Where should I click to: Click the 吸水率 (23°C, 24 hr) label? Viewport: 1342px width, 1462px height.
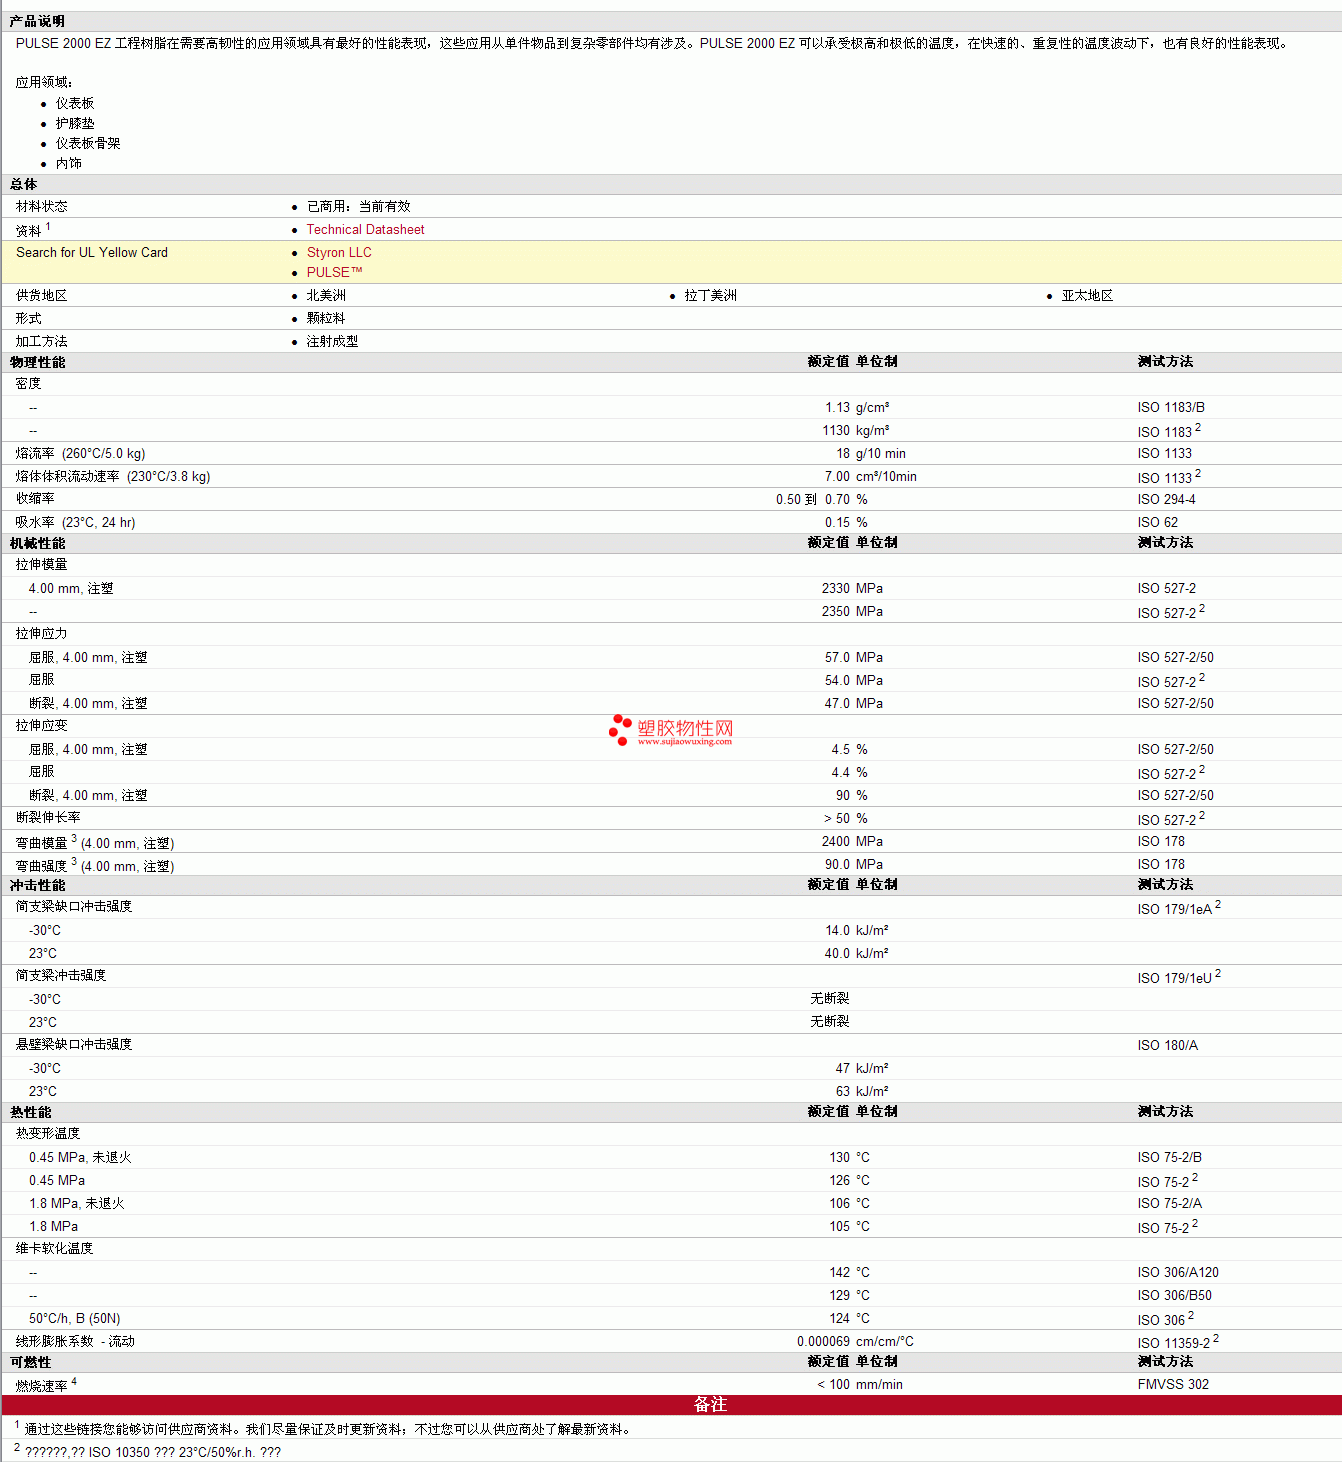[x=75, y=522]
